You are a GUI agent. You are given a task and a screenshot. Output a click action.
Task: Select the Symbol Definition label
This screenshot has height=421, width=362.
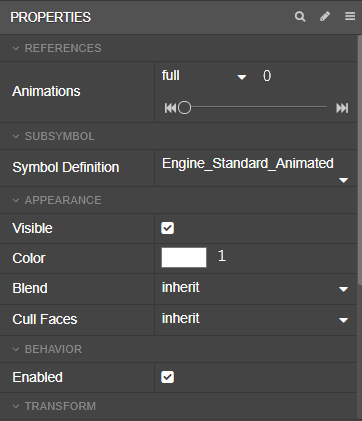tap(66, 167)
